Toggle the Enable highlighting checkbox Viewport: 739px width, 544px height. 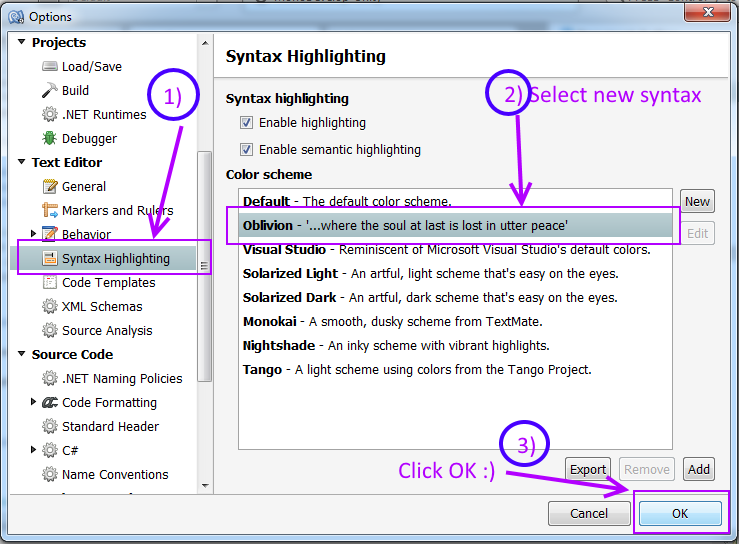coord(246,123)
